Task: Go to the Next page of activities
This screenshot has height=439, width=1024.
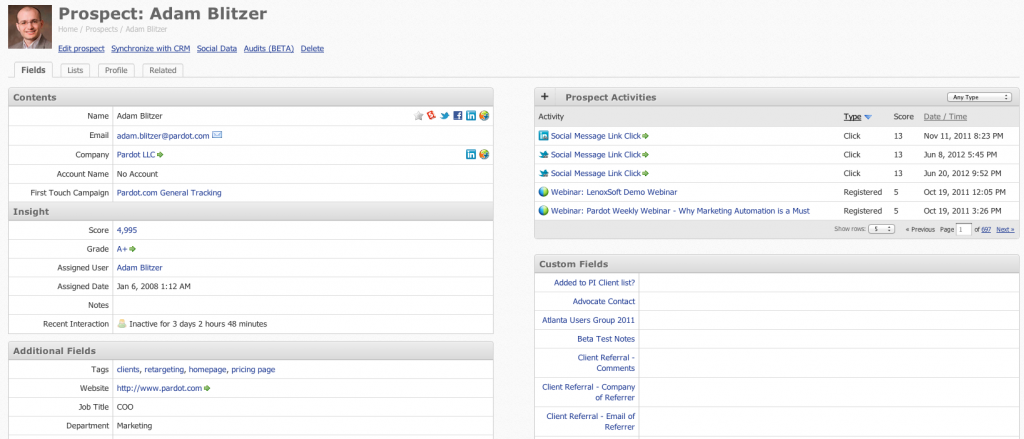Action: [x=1005, y=229]
